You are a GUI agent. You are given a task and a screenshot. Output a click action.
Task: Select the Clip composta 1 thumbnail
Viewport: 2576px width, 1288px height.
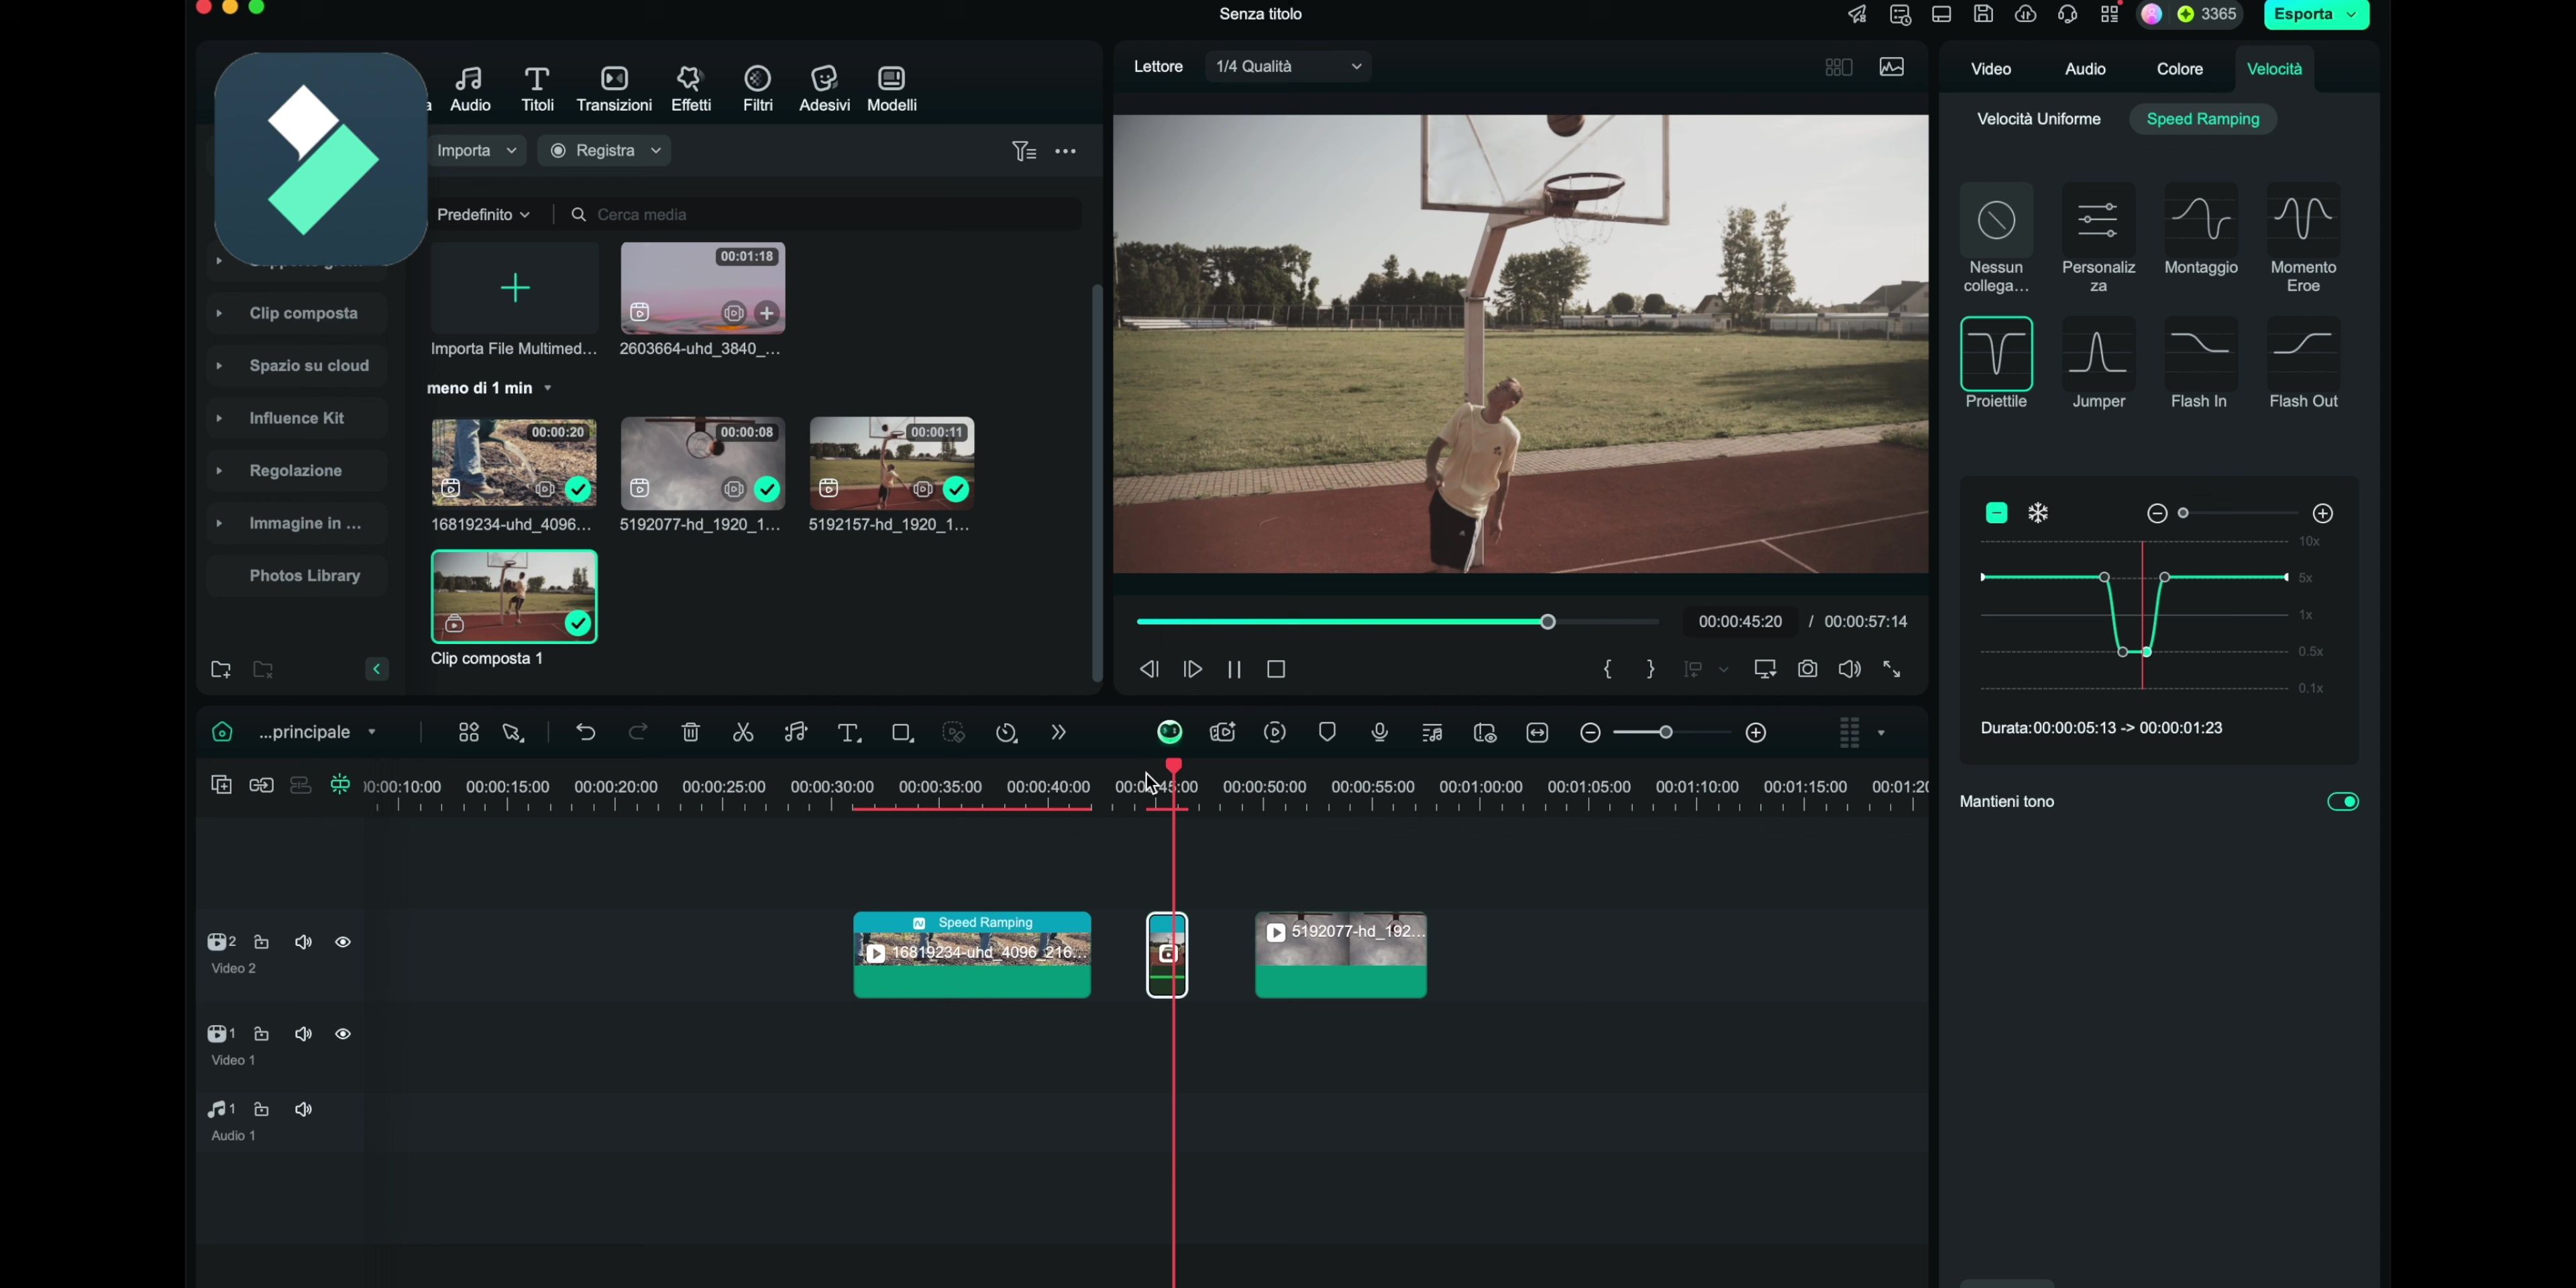[513, 596]
